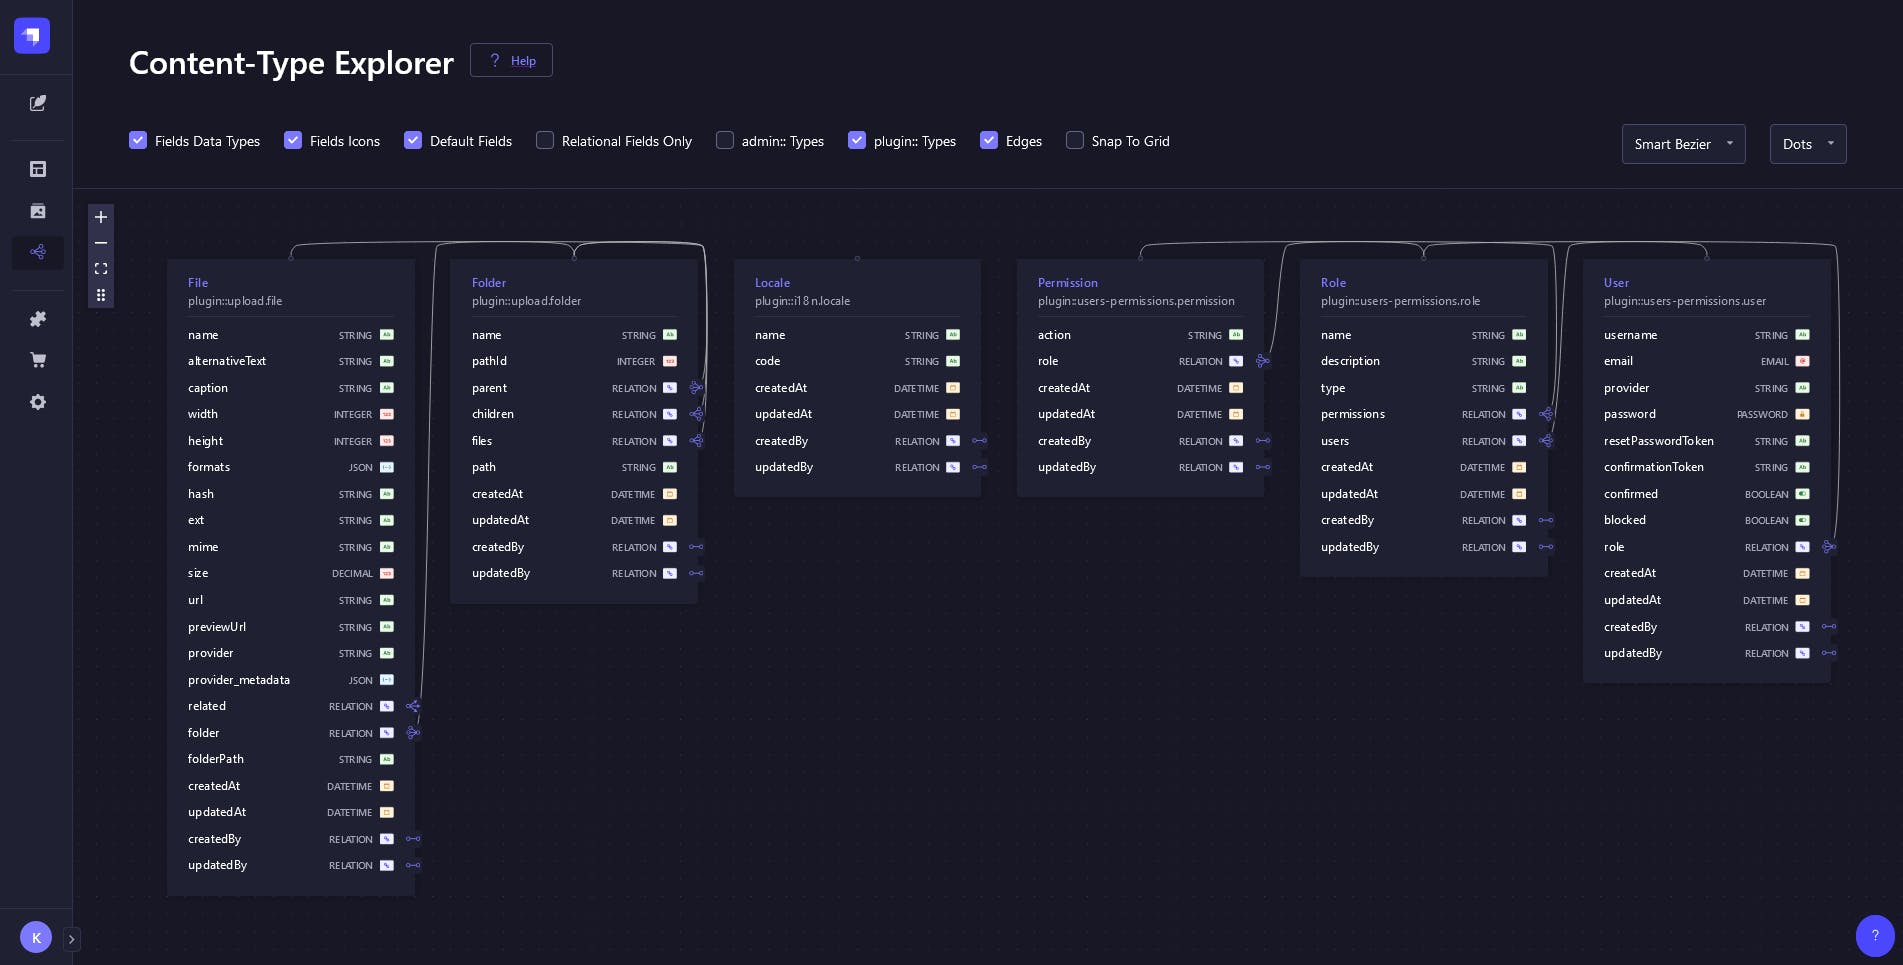
Task: Enable the admin:: Types checkbox
Action: [725, 140]
